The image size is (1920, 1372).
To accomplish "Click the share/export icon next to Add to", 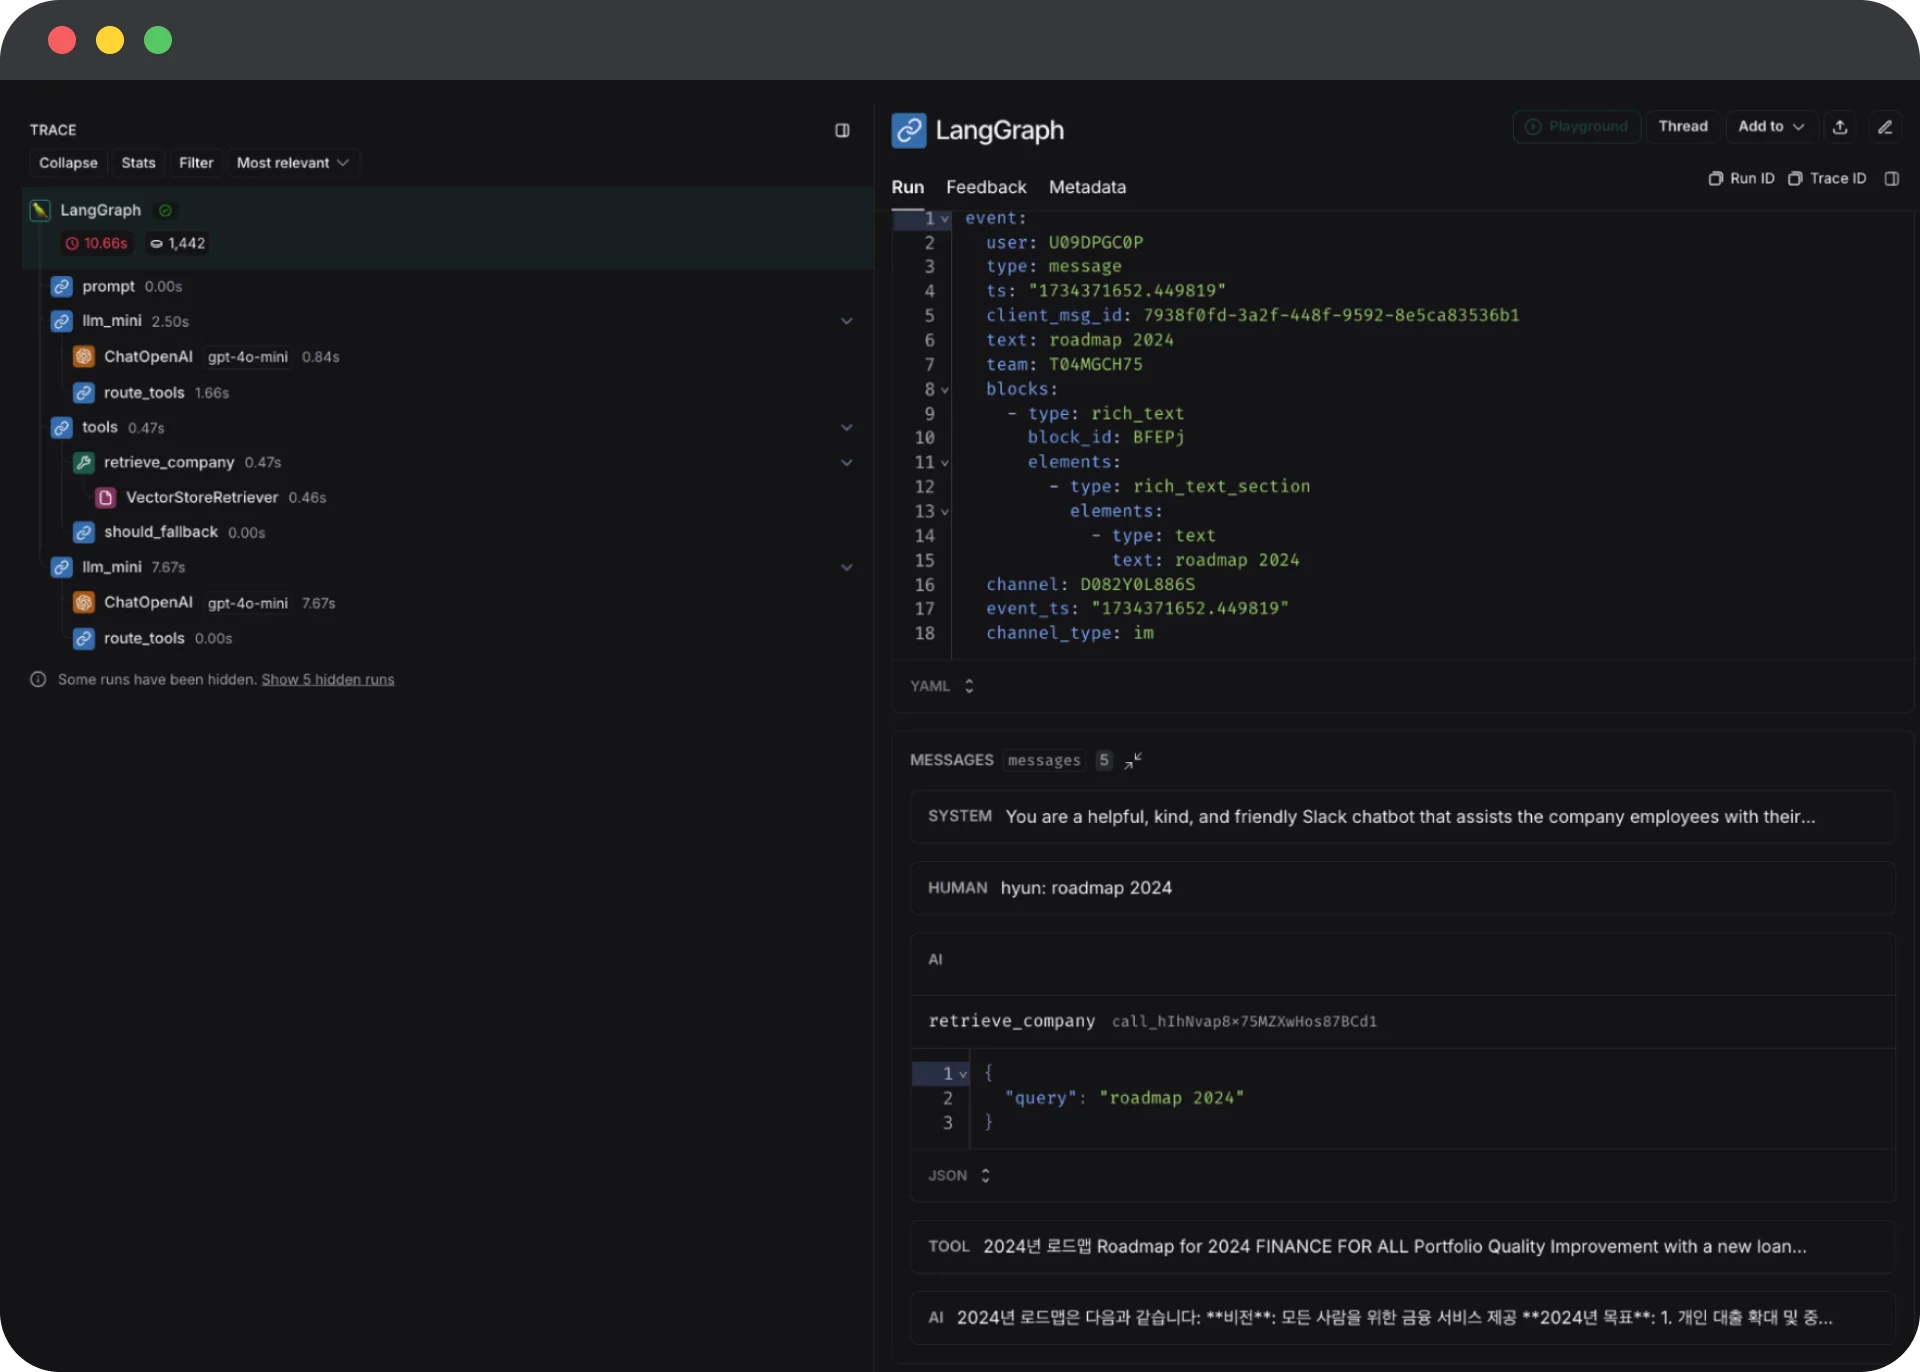I will point(1840,127).
